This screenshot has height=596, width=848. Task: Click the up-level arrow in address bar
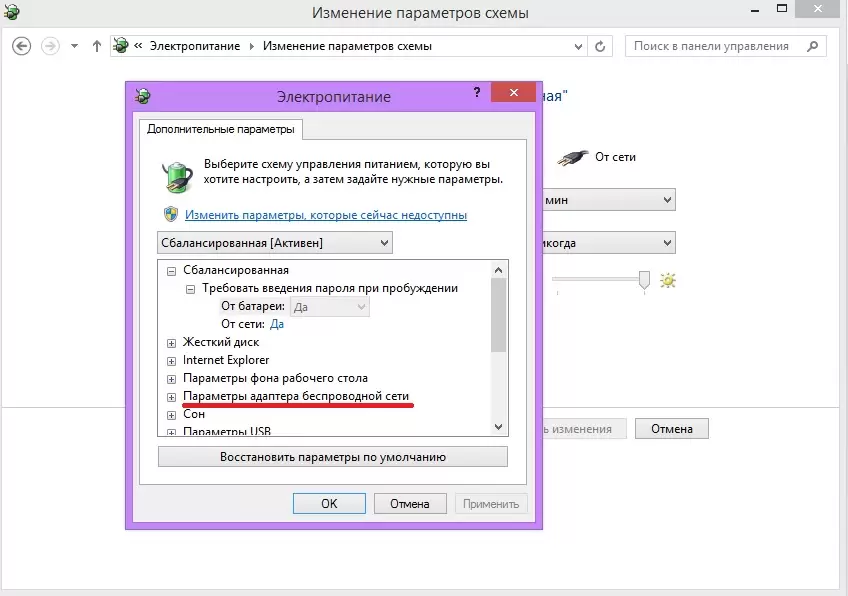click(x=97, y=46)
